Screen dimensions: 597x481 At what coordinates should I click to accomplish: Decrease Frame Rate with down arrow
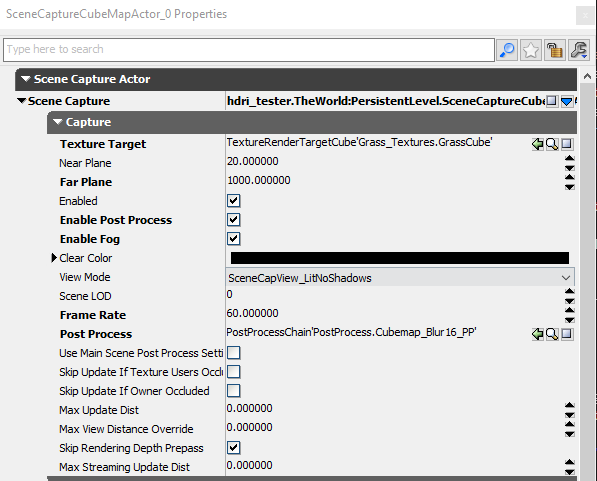(x=570, y=320)
